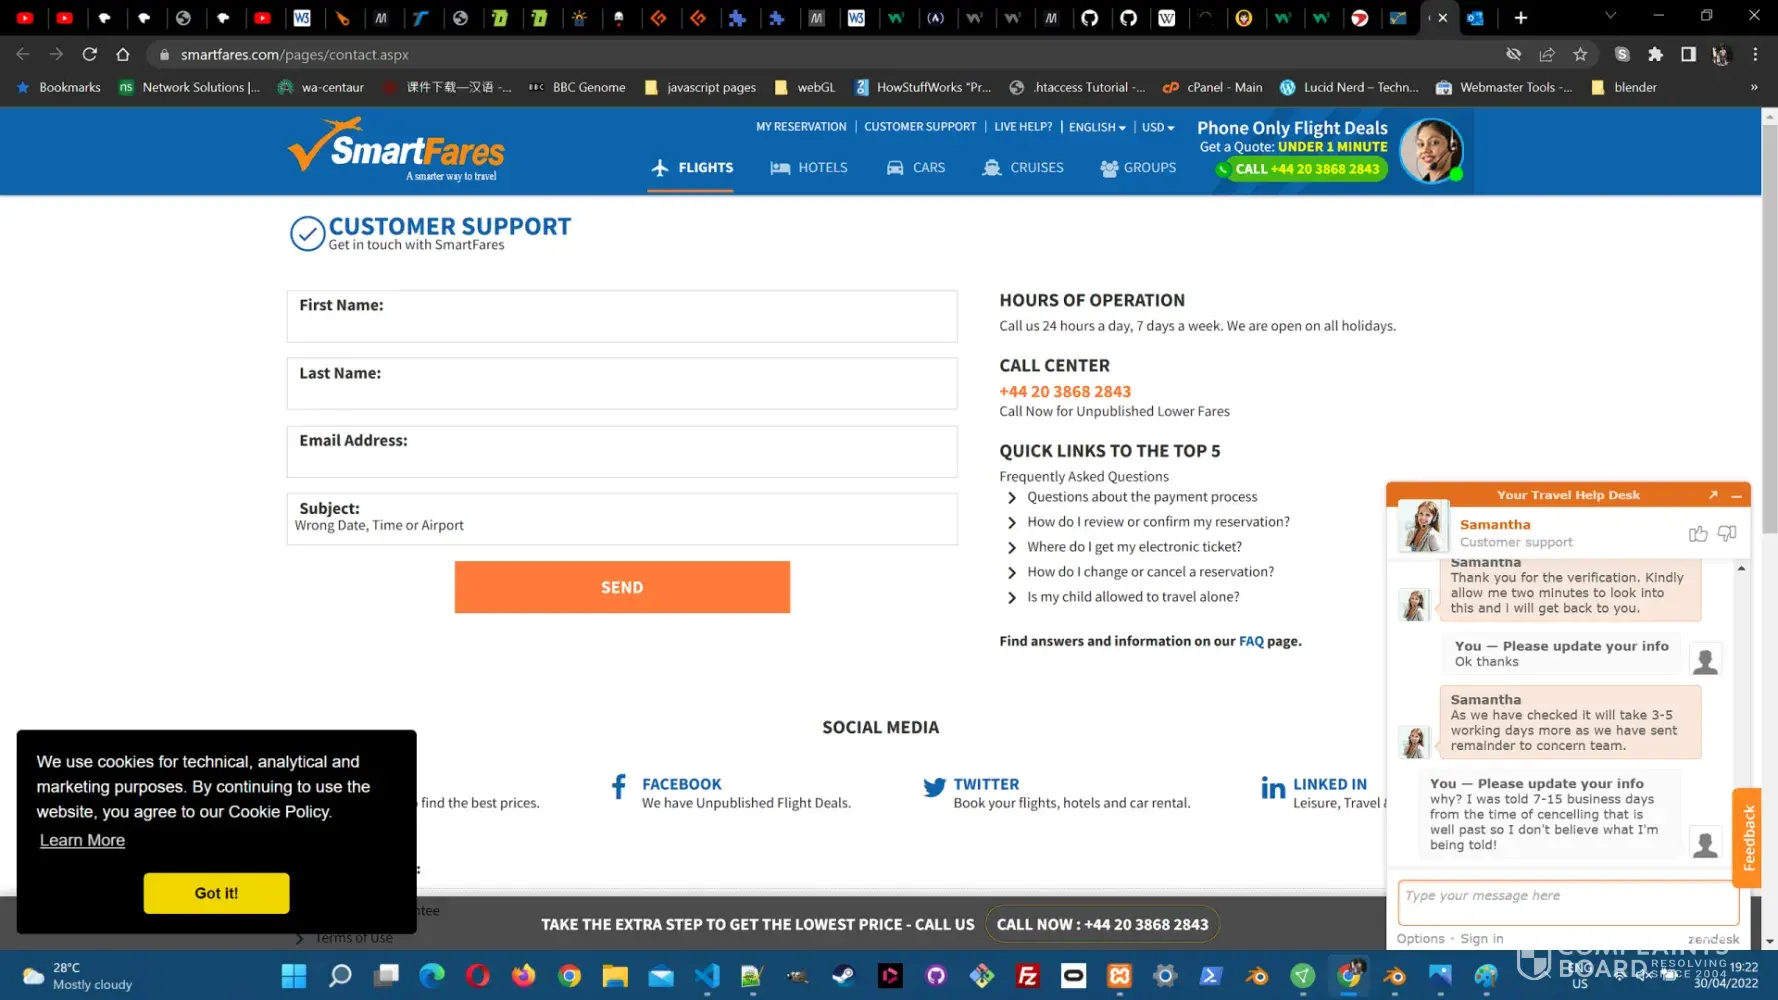Click the FAQ page link

[x=1251, y=641]
